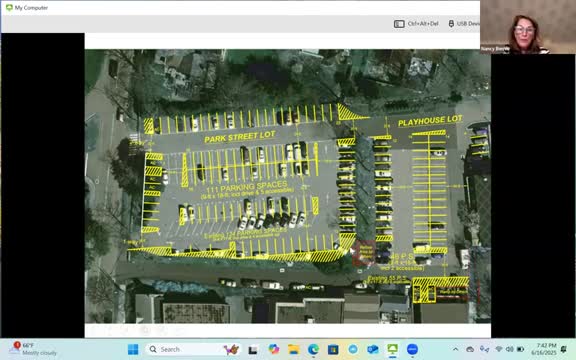Click the Ctrl+Alt+Del button

point(416,24)
